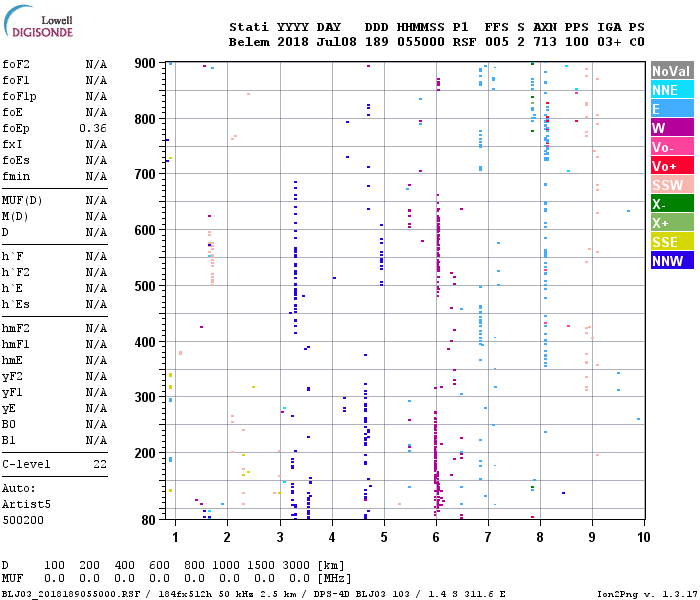Click the PPS value 100
This screenshot has height=600, width=700.
[x=577, y=42]
